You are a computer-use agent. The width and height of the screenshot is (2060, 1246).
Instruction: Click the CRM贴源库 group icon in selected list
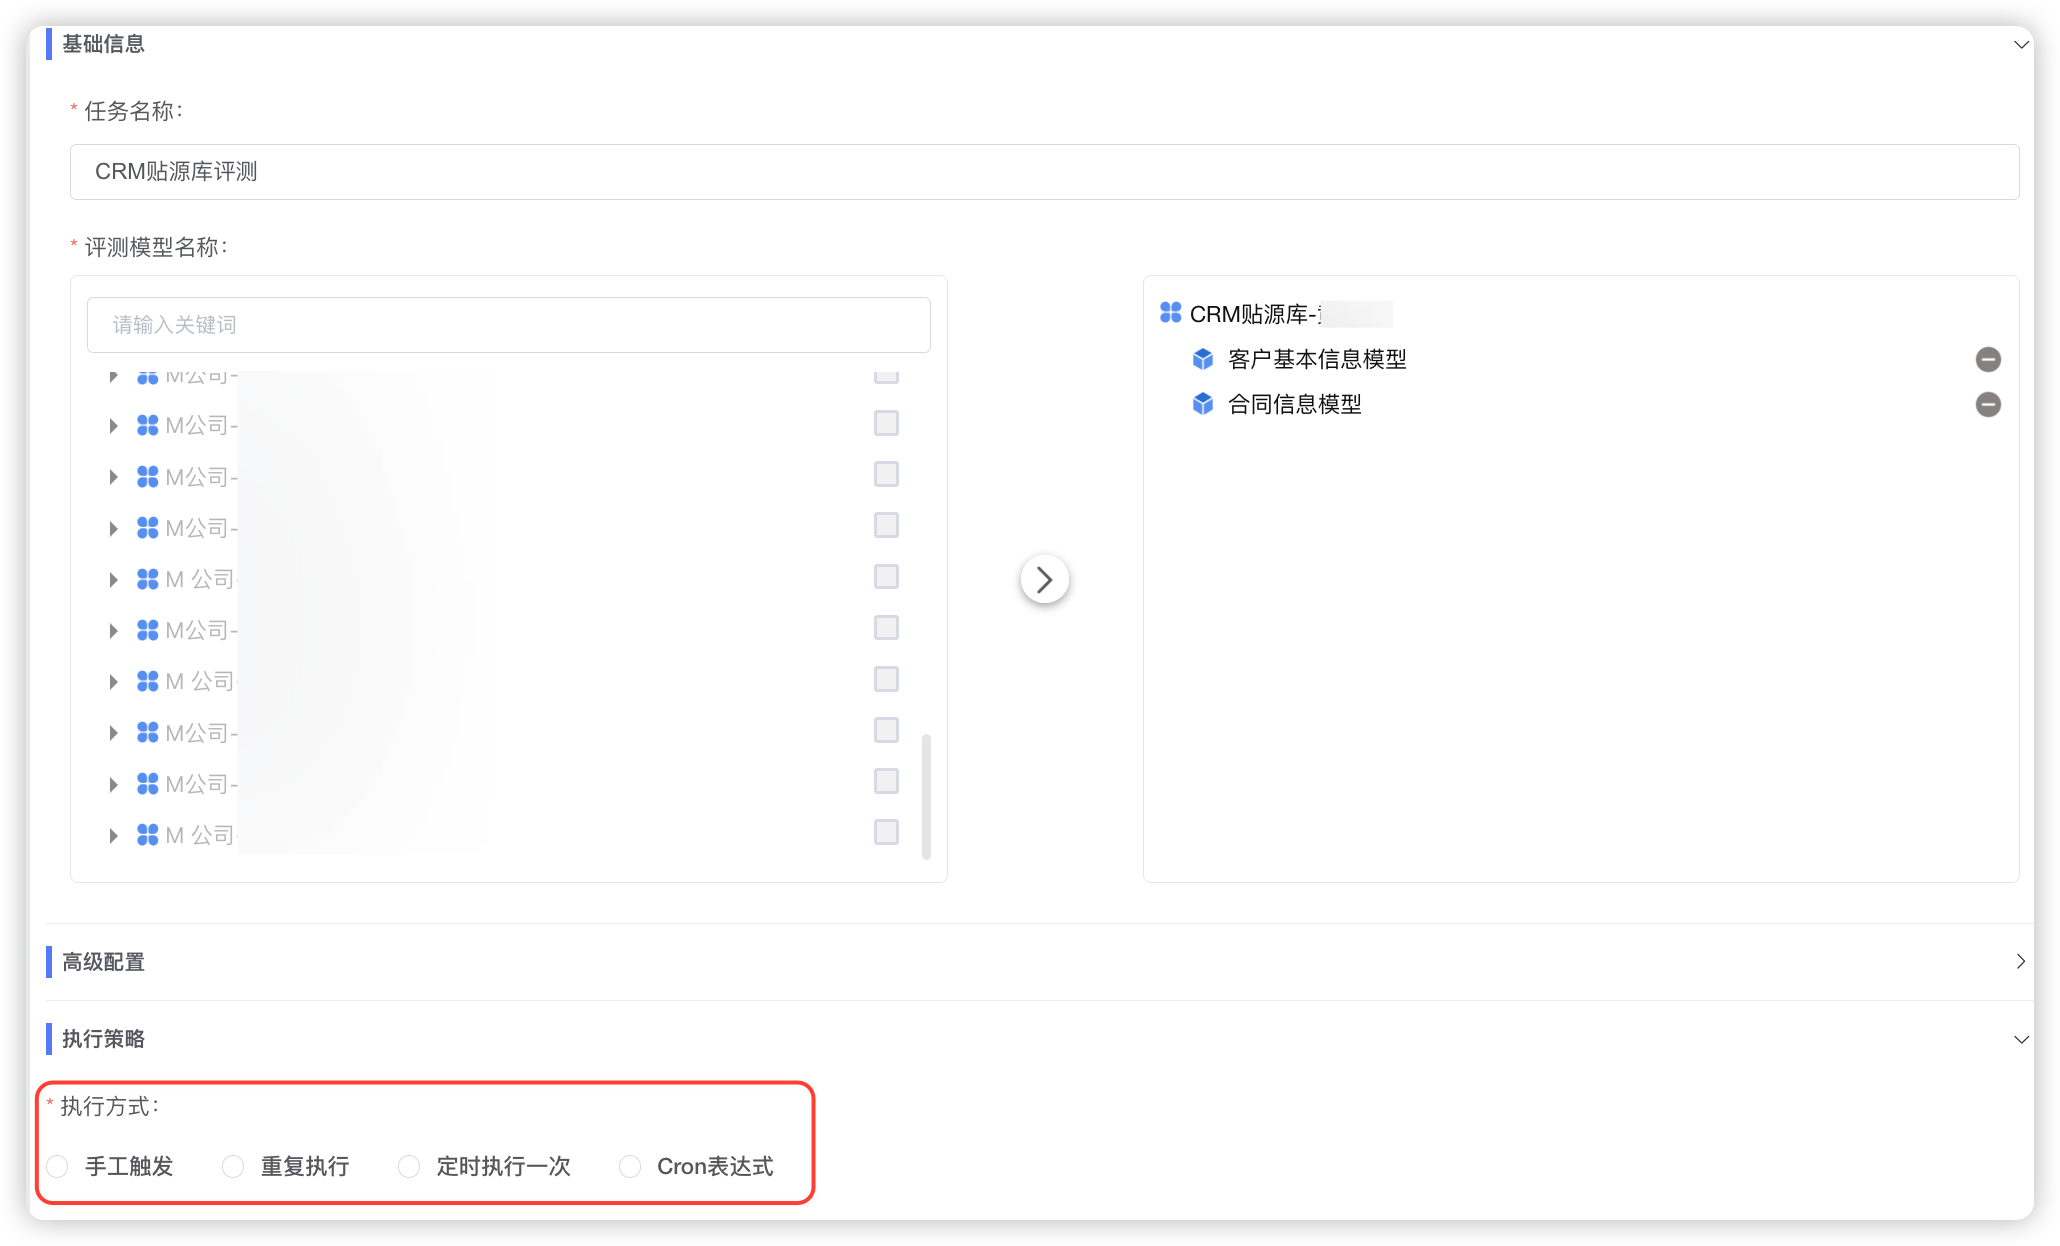(x=1170, y=313)
